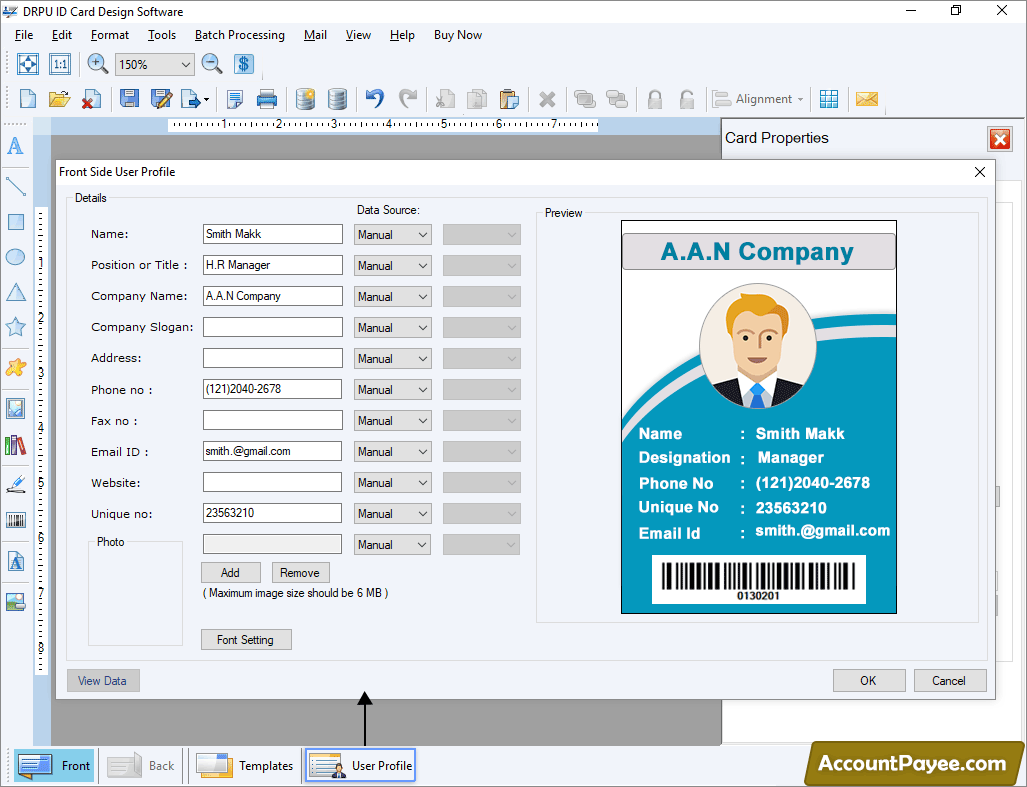Click the open padlock icon
The width and height of the screenshot is (1027, 787).
tap(686, 99)
